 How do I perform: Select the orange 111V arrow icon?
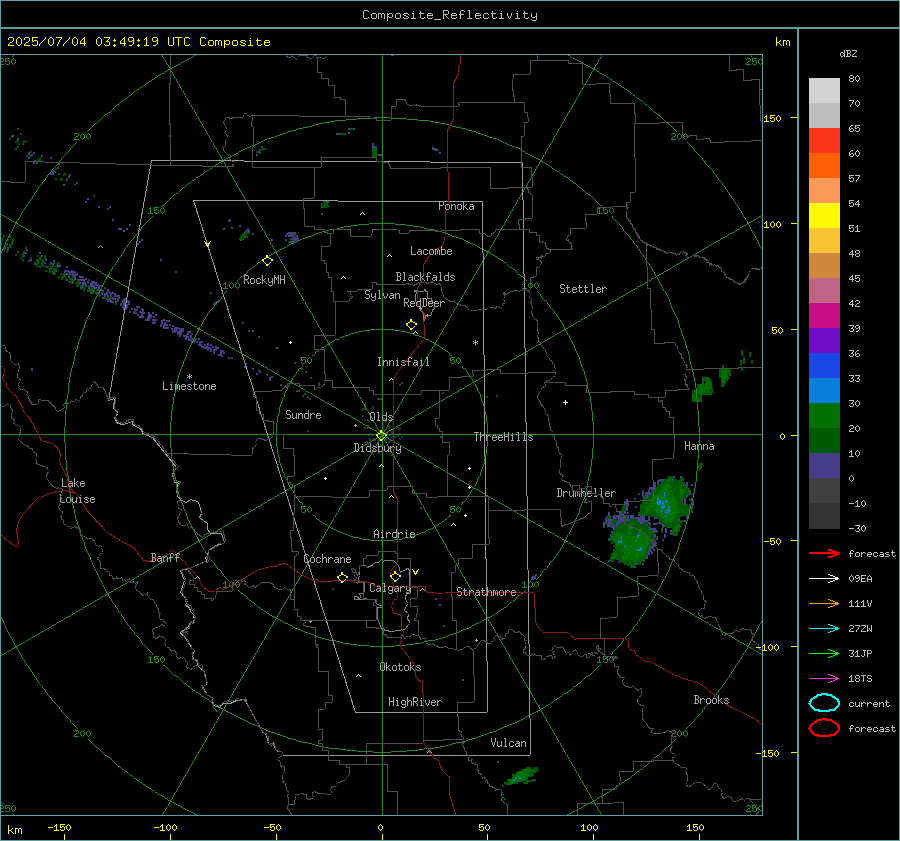click(x=824, y=603)
